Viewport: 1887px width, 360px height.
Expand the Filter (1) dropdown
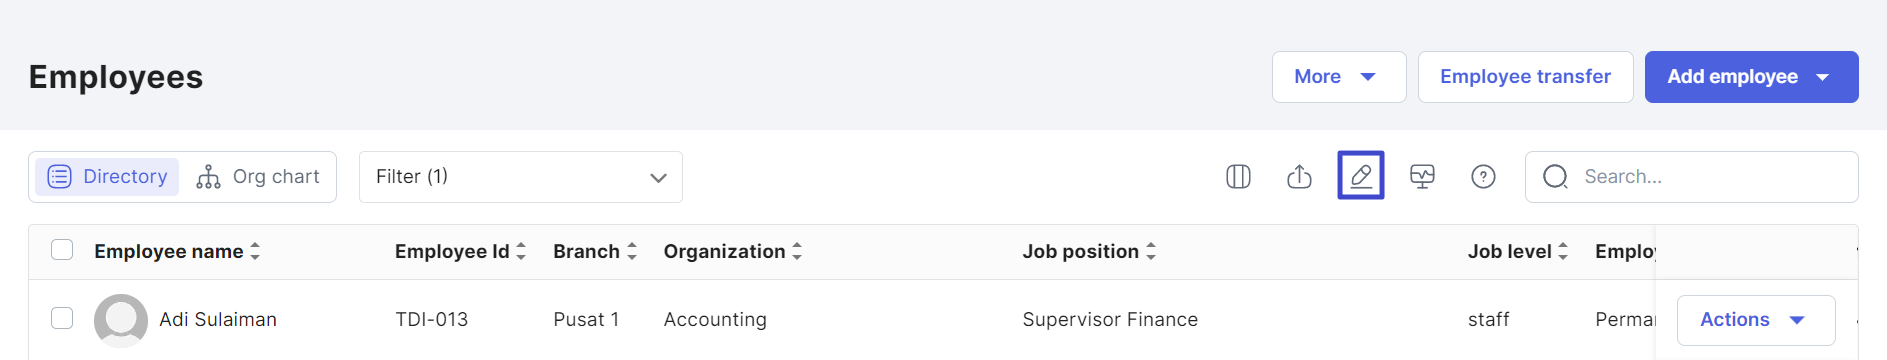point(521,177)
